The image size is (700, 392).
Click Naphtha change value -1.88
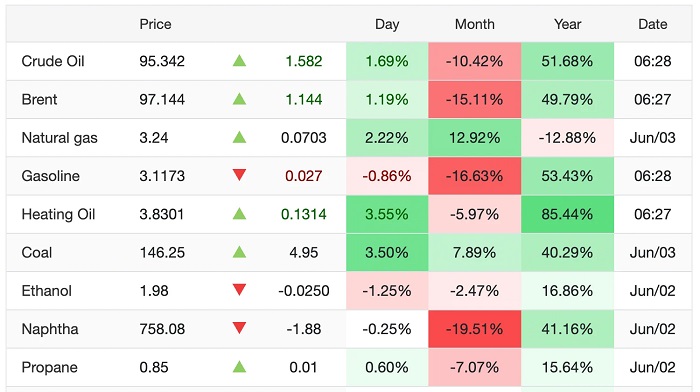304,329
